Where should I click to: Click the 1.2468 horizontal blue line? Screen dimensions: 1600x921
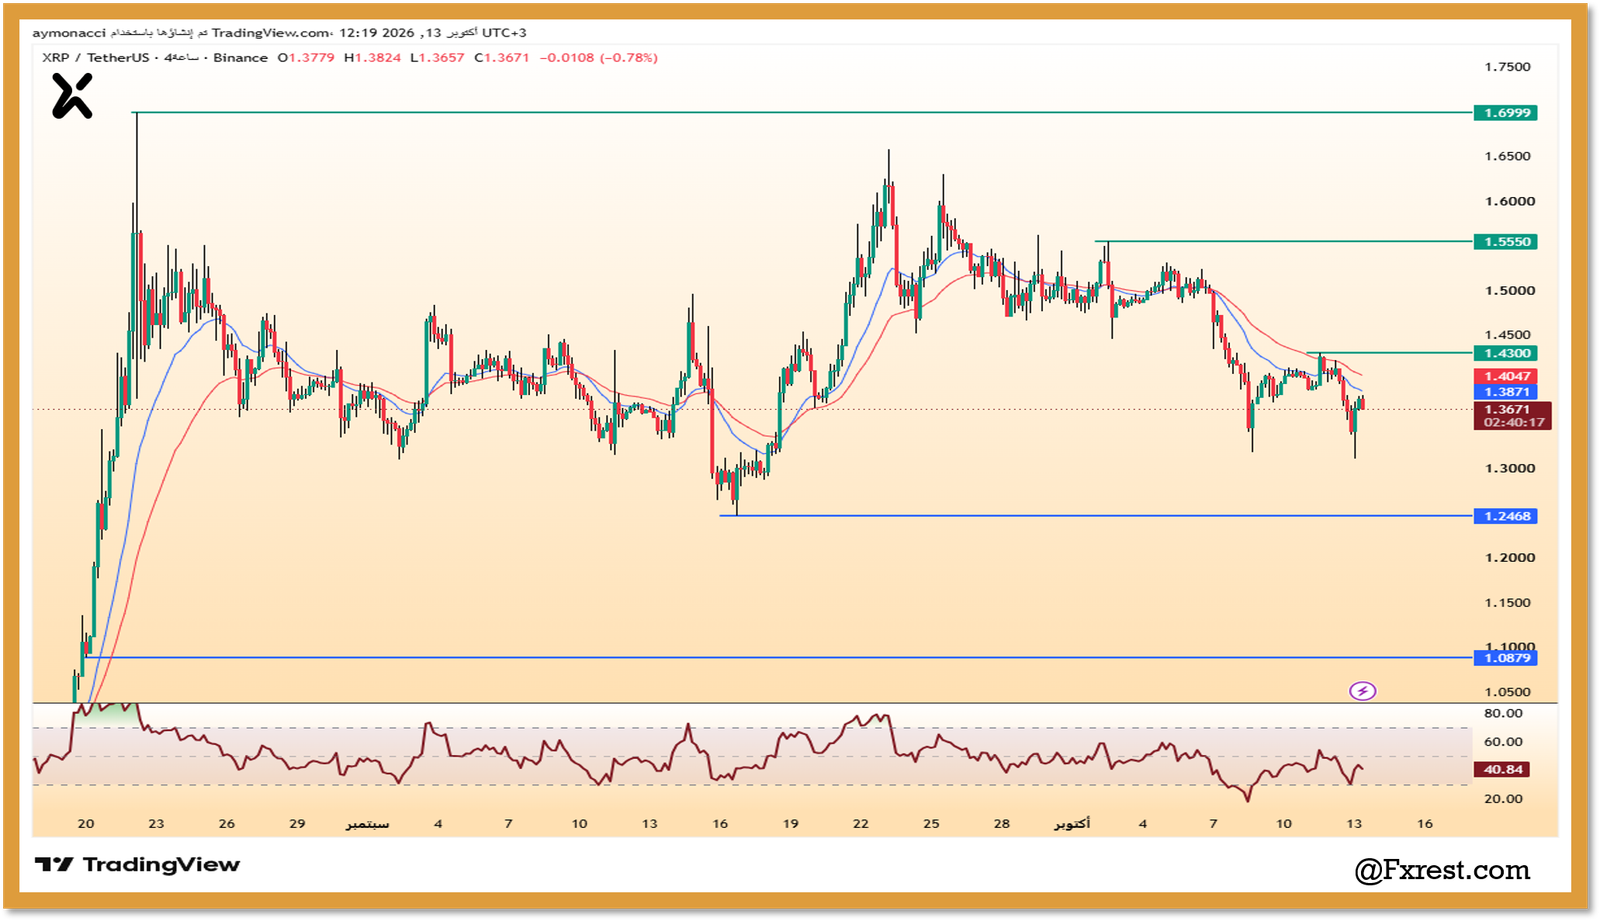click(1096, 516)
